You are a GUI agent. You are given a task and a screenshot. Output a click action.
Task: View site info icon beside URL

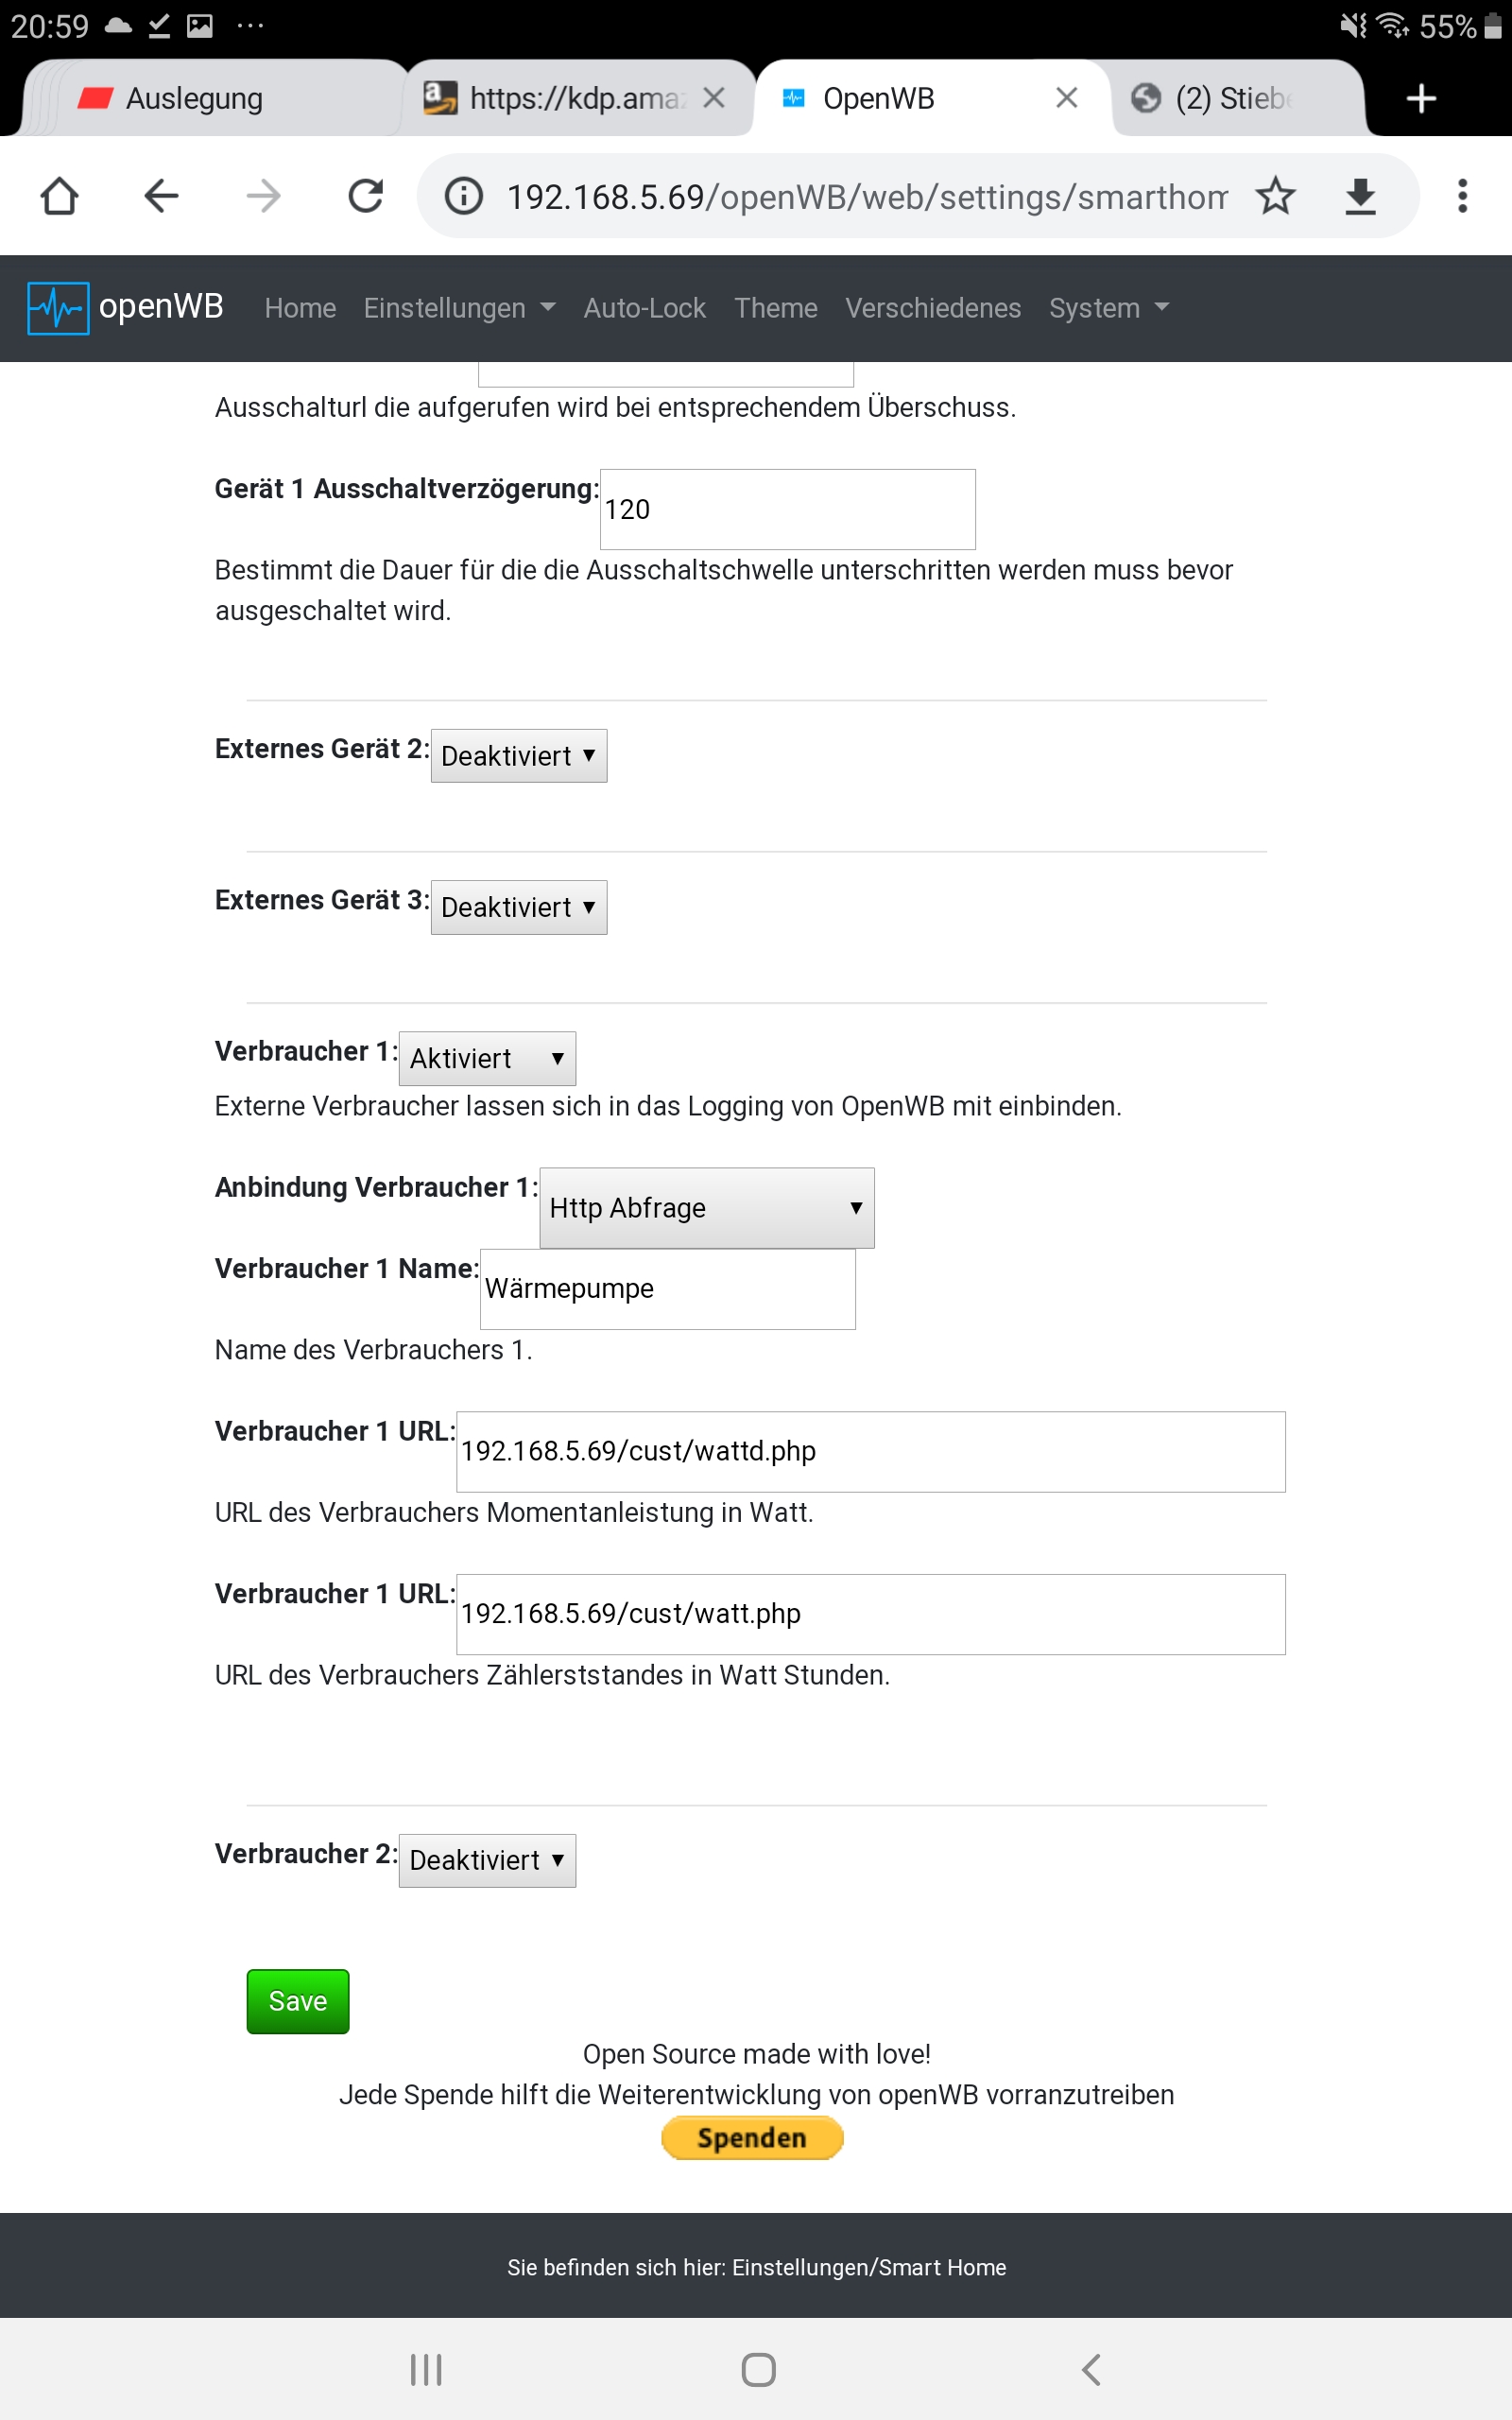click(x=464, y=196)
